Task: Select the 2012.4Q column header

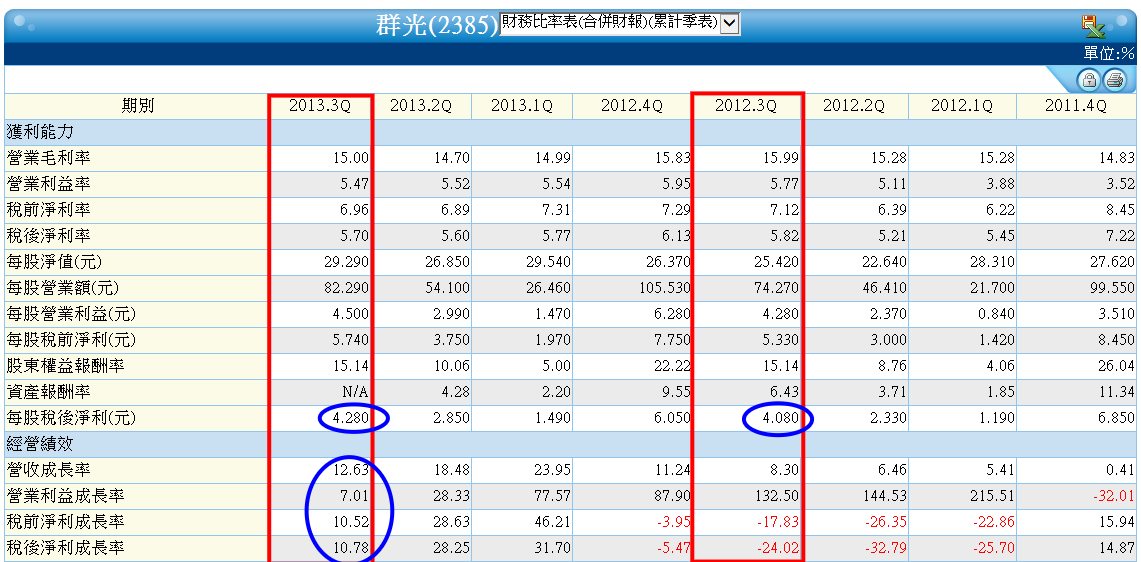Action: point(632,106)
